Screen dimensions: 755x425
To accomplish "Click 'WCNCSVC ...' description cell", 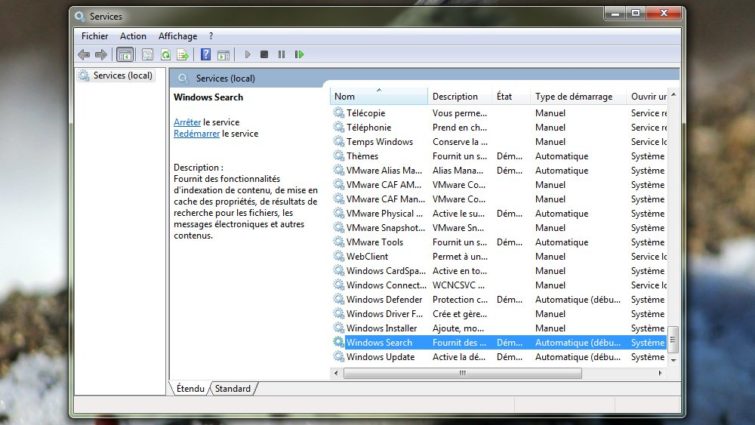I will click(x=458, y=285).
